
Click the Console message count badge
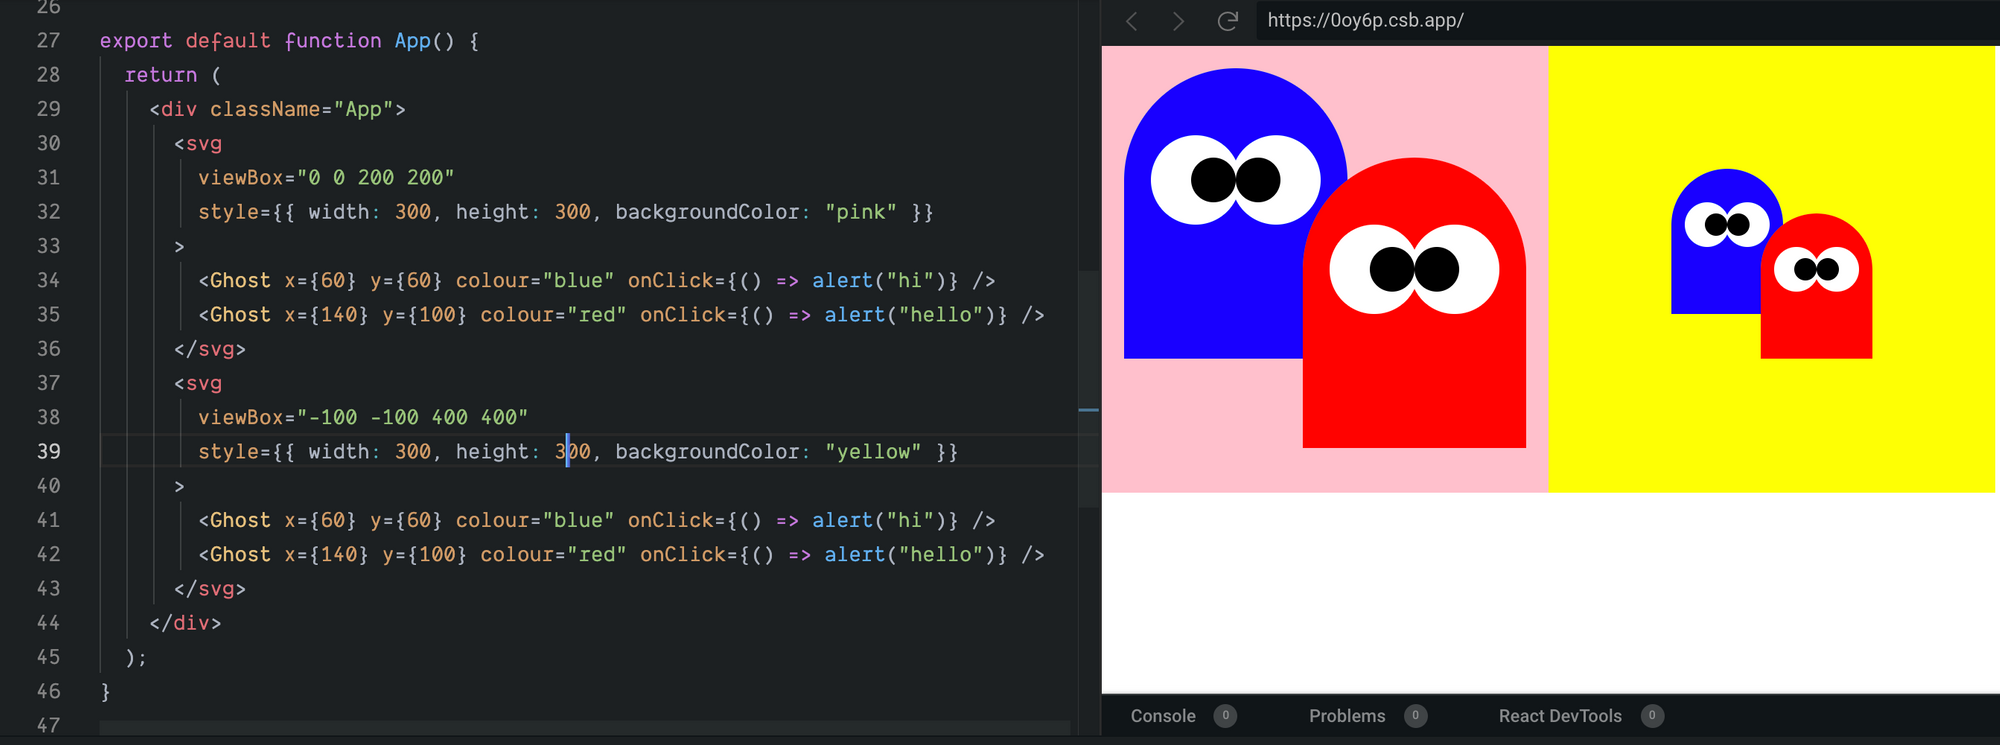click(x=1225, y=716)
